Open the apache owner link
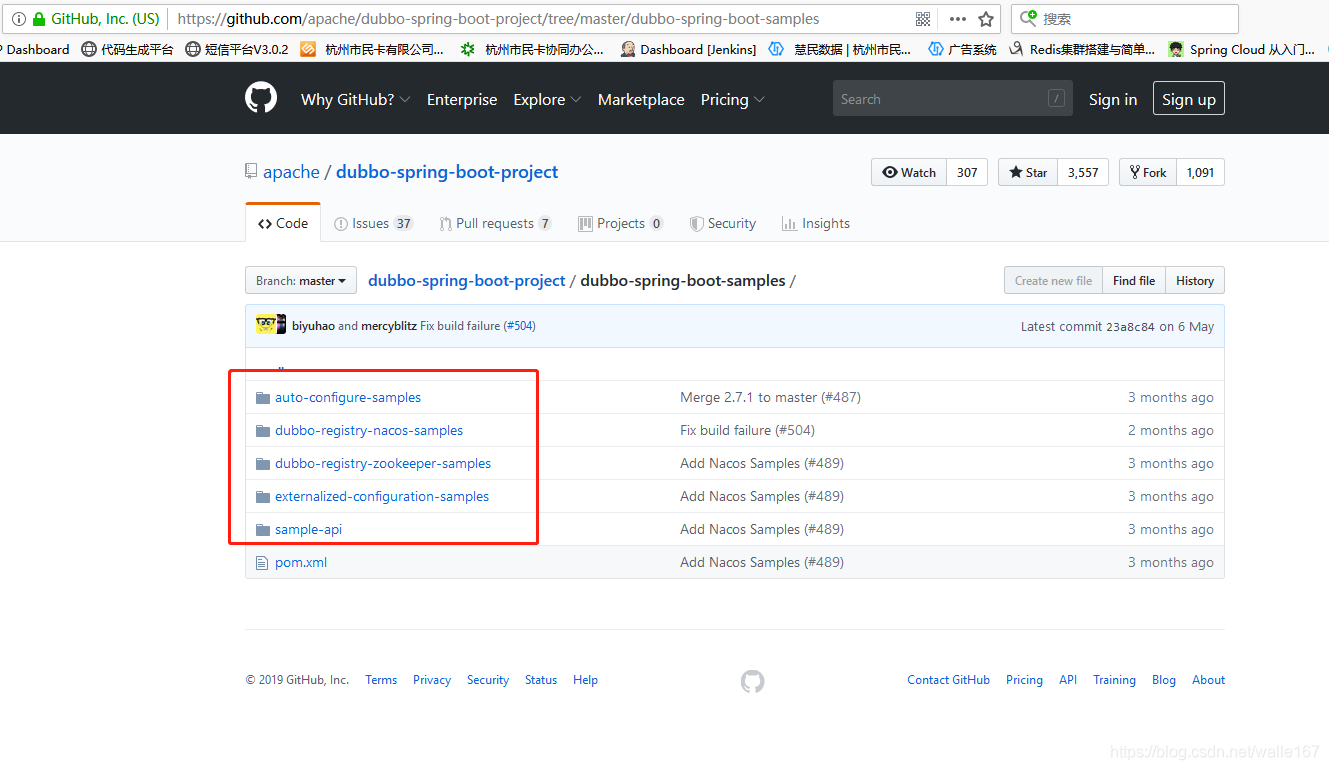 tap(291, 172)
